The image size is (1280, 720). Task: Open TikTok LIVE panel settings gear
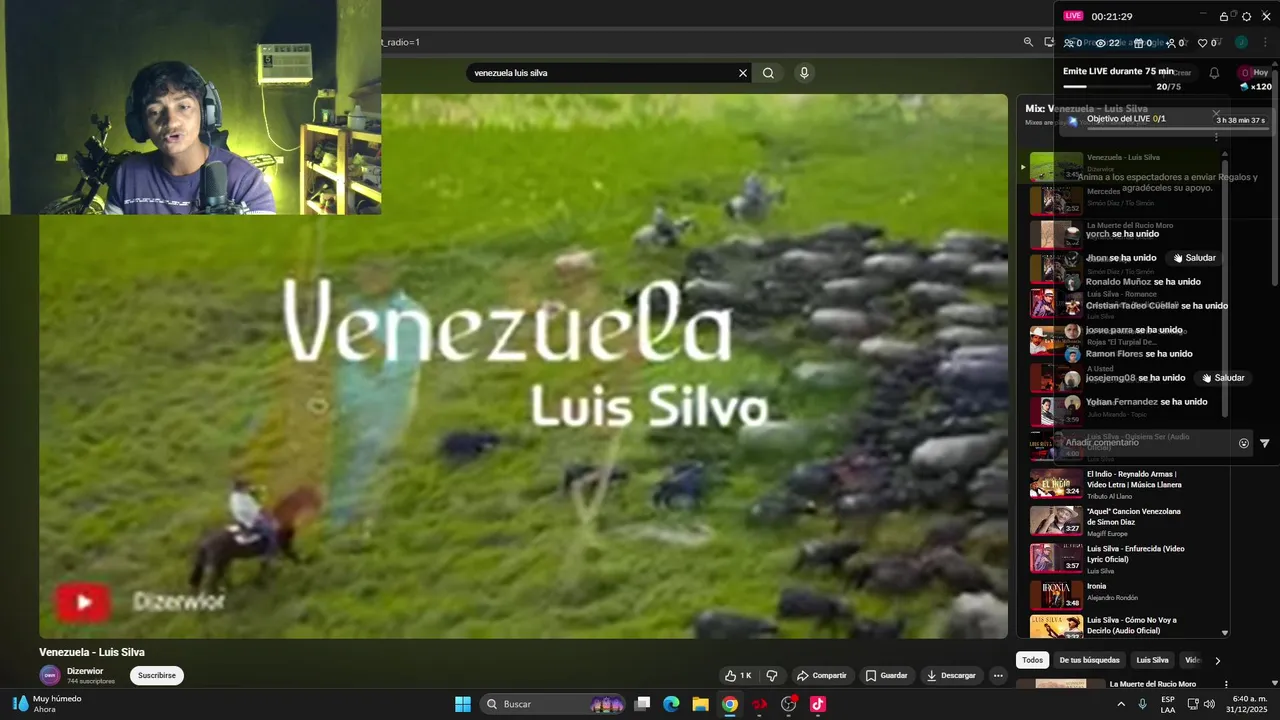tap(1246, 16)
